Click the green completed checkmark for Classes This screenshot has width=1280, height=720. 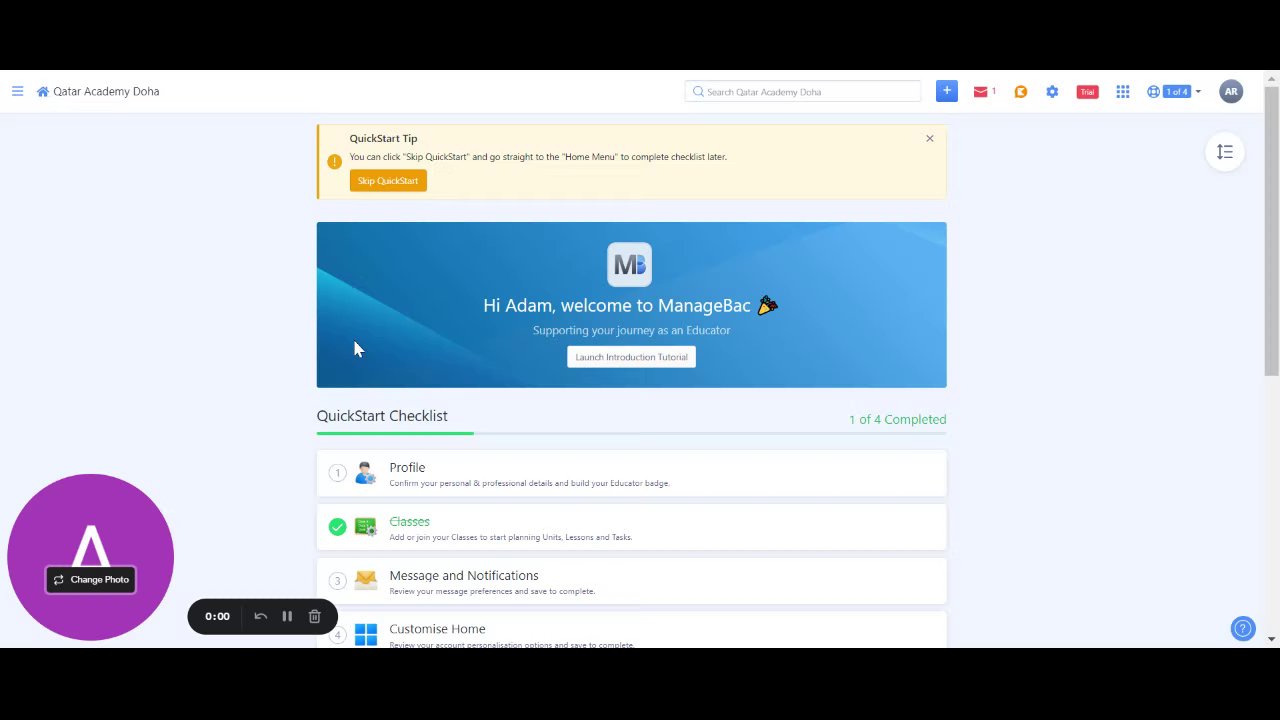coord(337,527)
